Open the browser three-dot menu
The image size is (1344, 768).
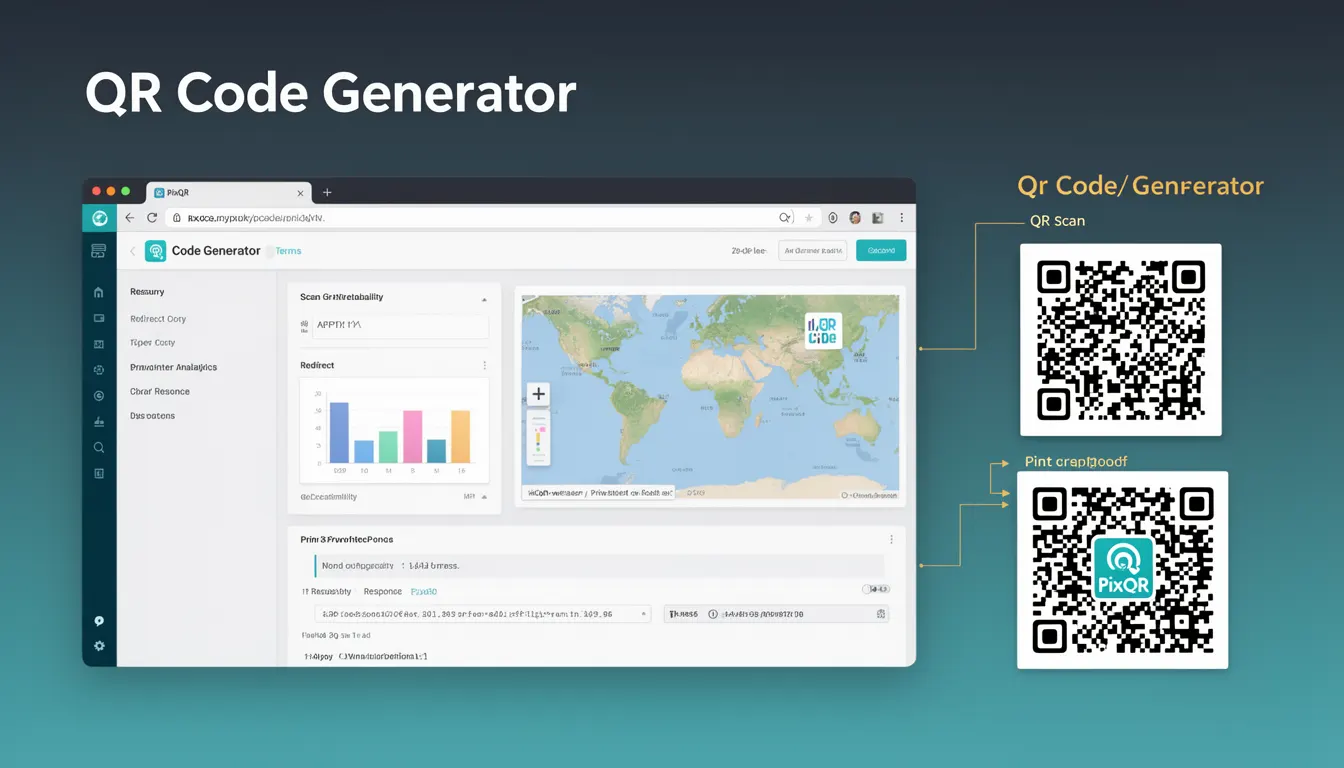click(x=902, y=218)
